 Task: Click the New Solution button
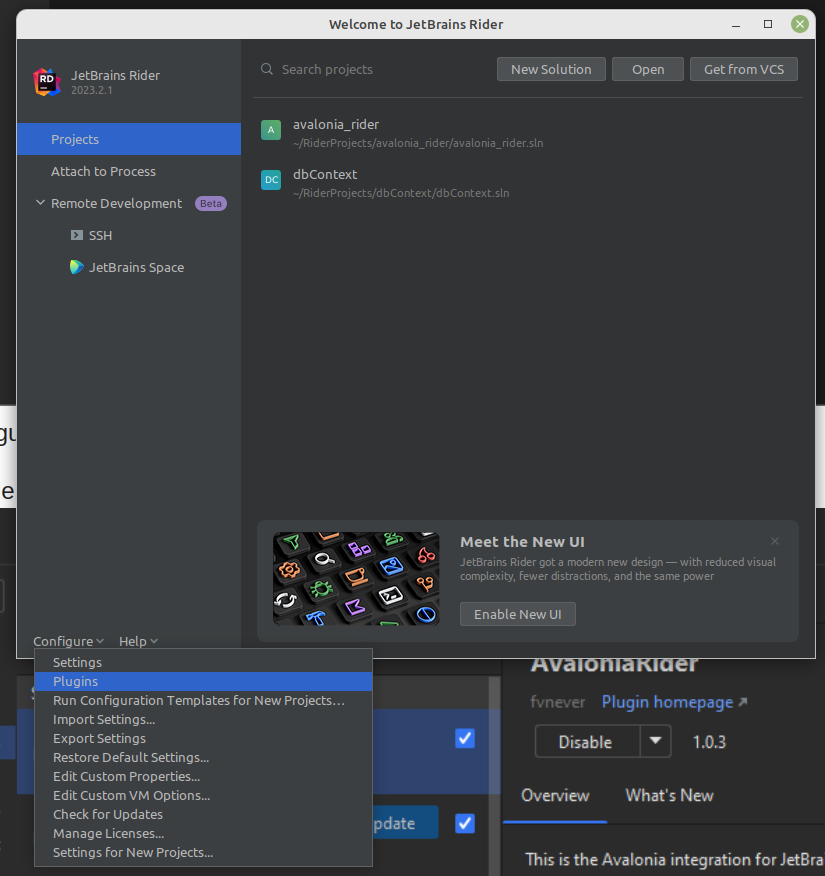pyautogui.click(x=551, y=69)
